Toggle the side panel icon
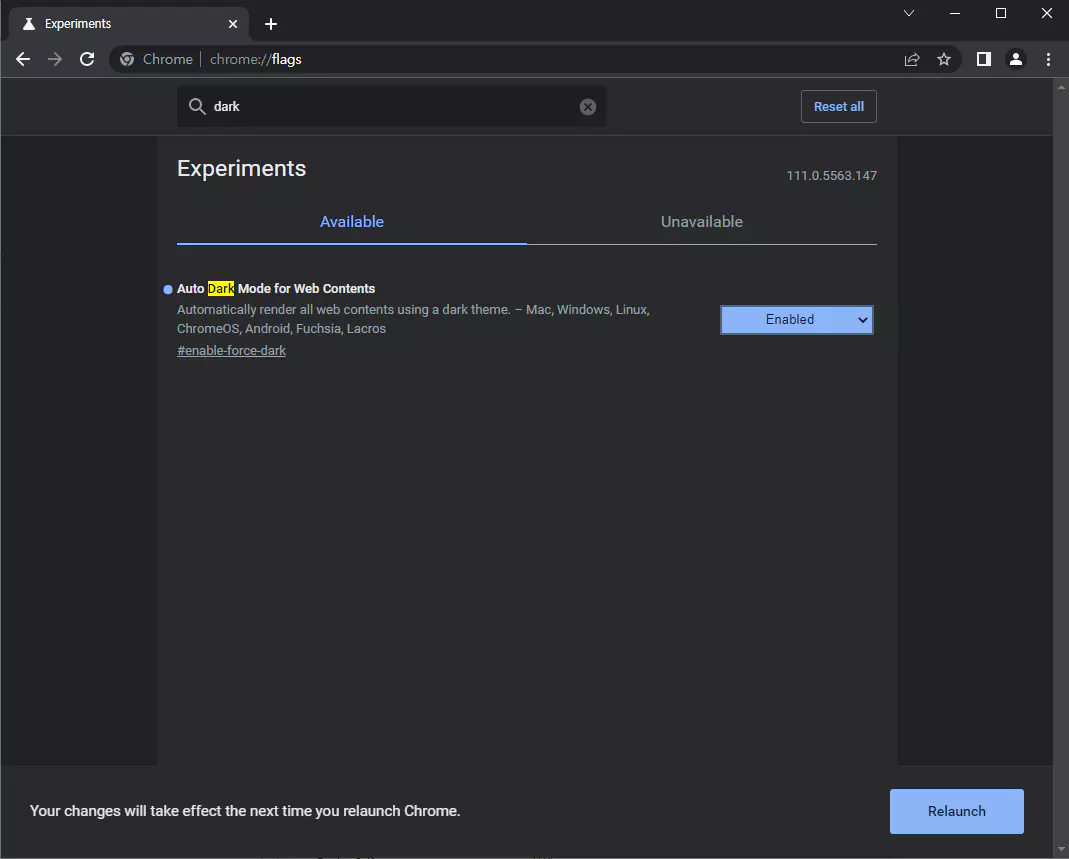The height and width of the screenshot is (859, 1069). (984, 59)
